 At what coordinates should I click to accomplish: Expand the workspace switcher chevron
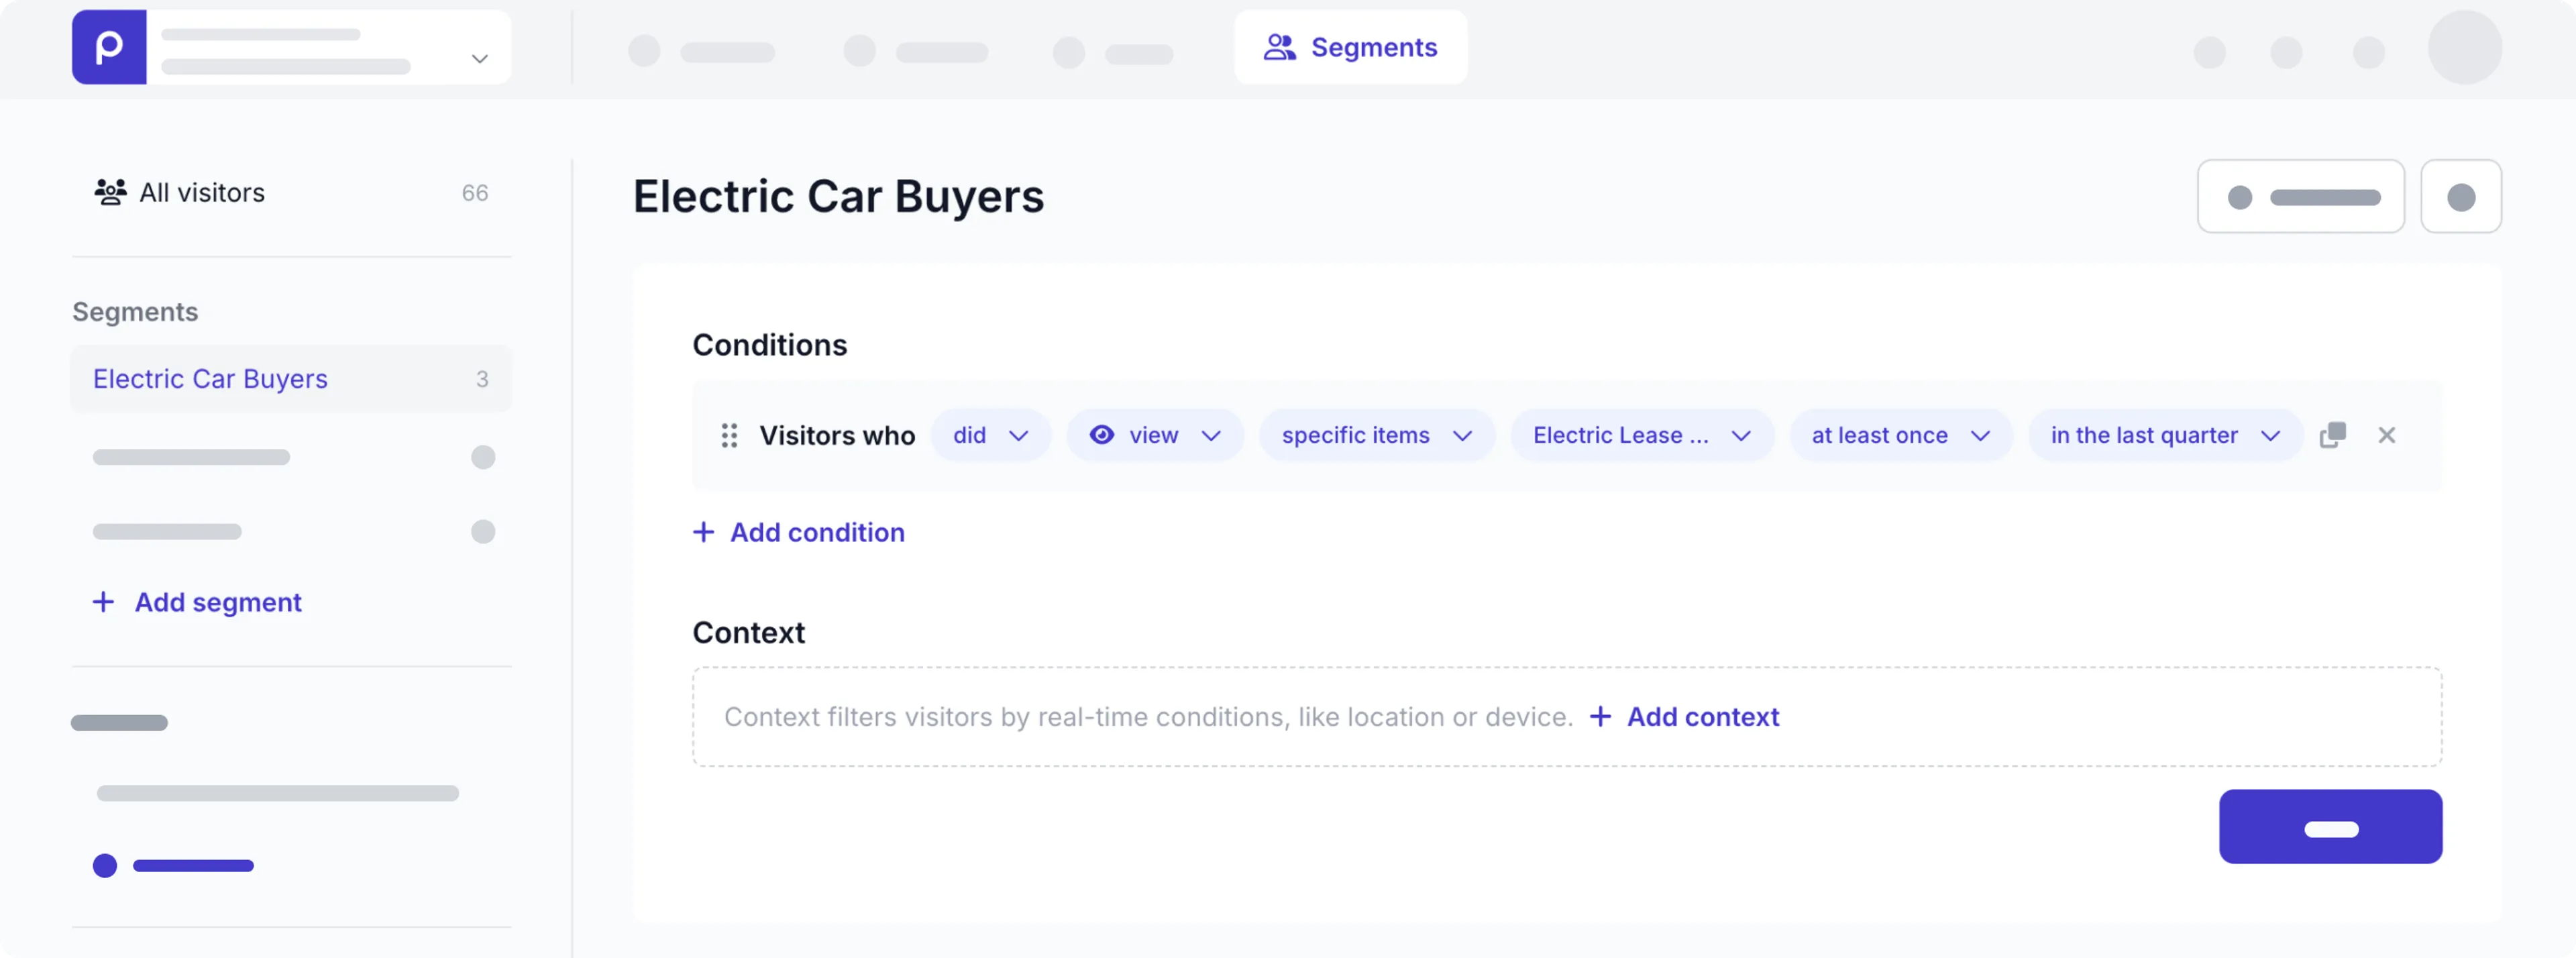[x=479, y=59]
